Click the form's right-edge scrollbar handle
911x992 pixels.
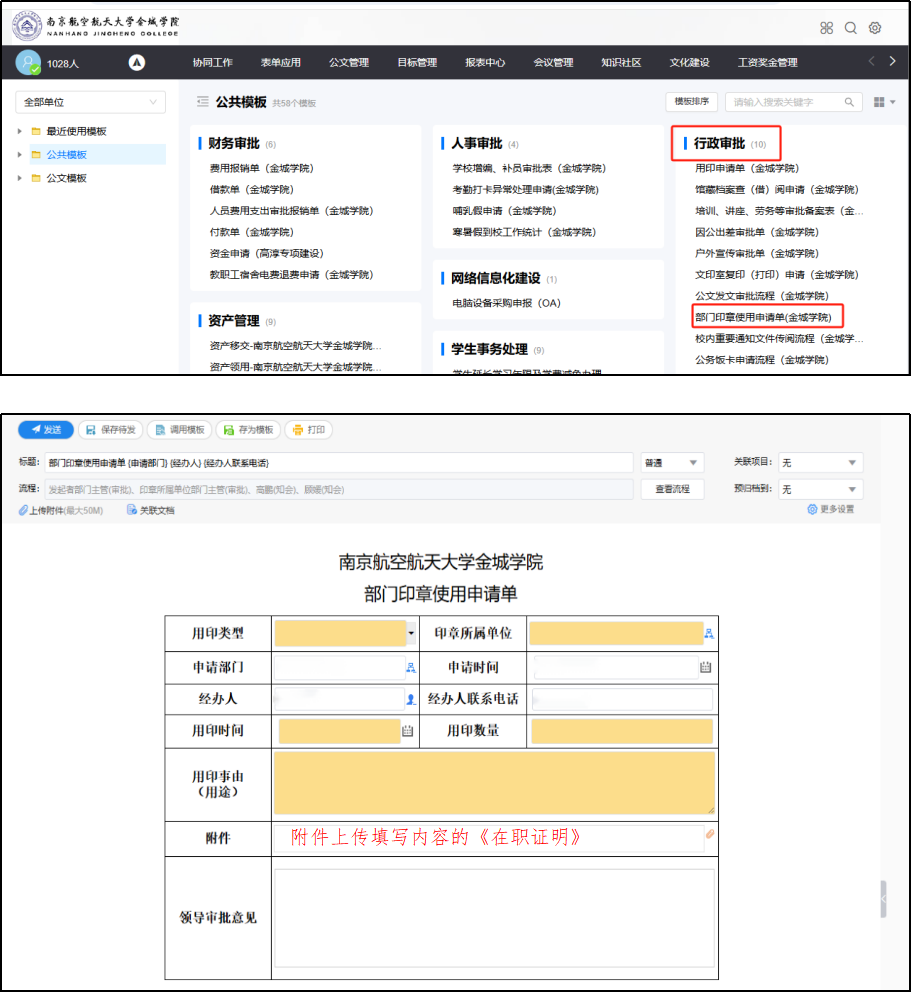tap(883, 898)
